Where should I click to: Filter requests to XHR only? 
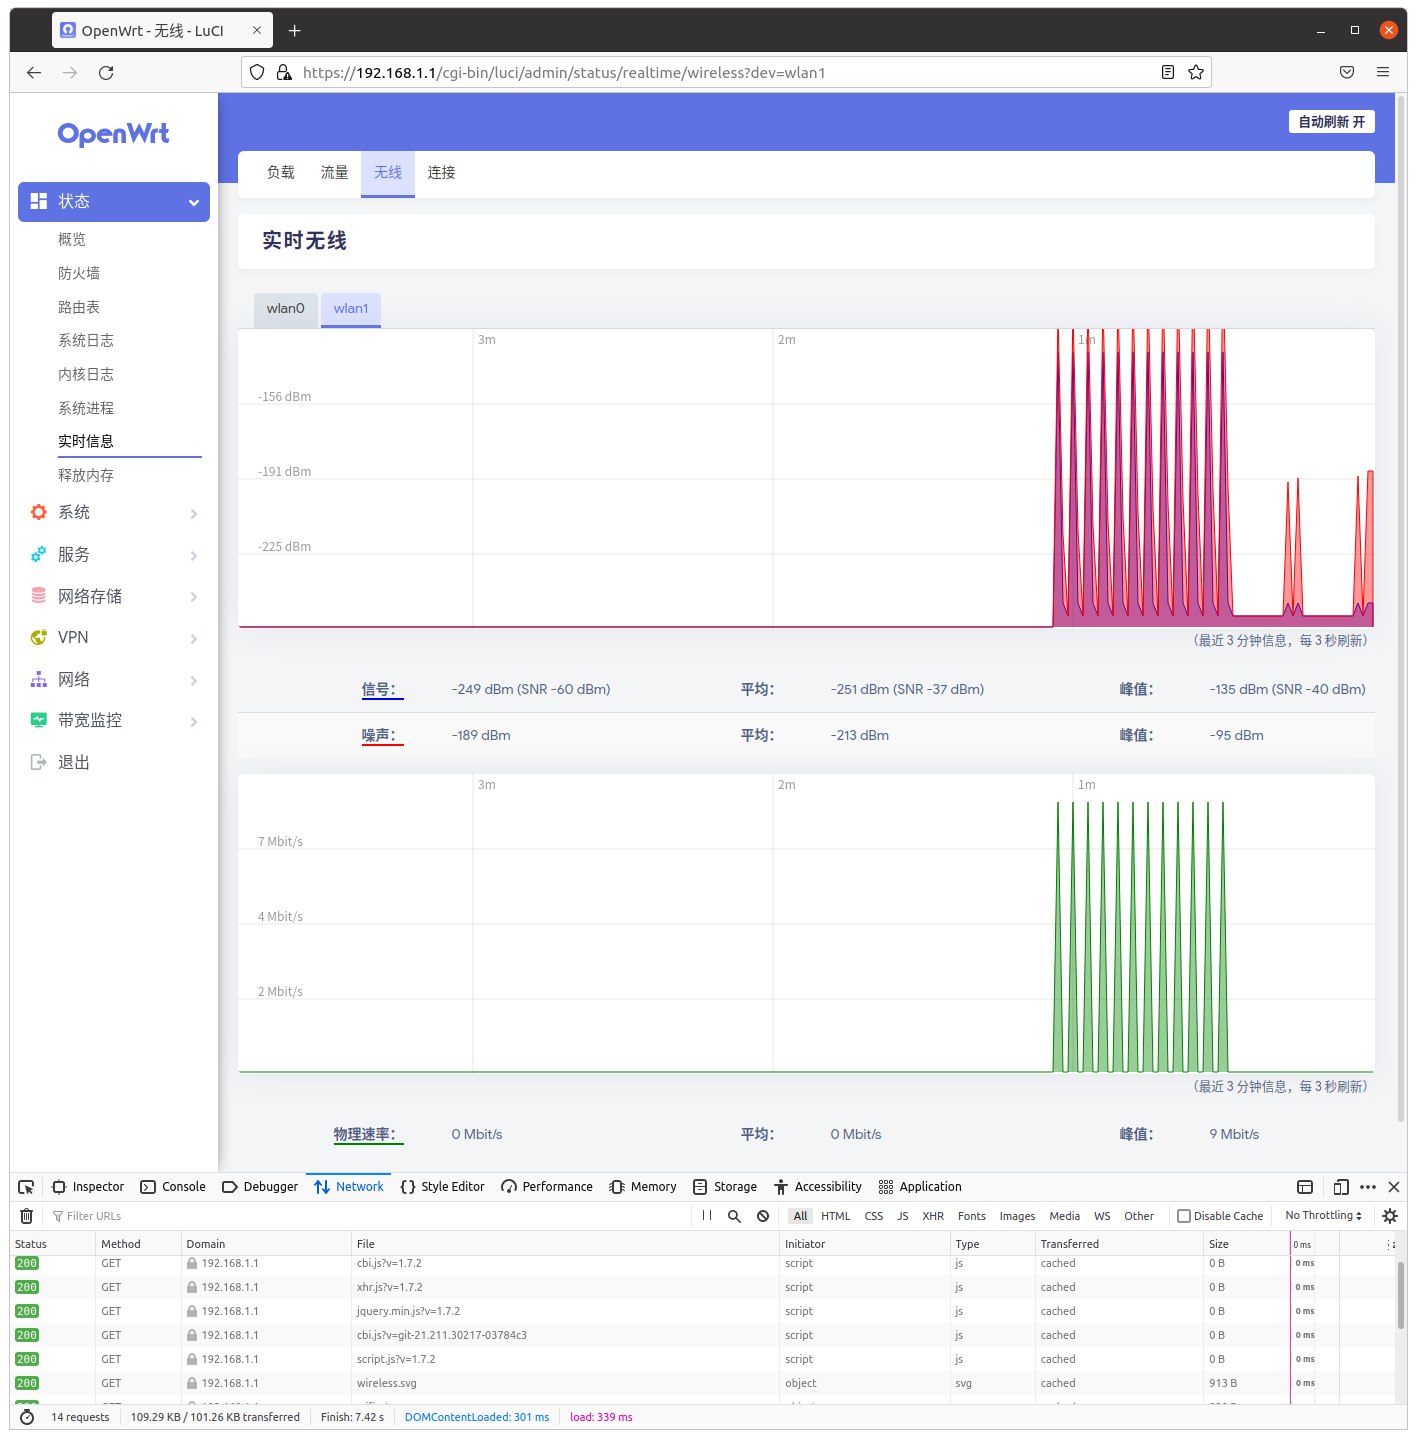(x=932, y=1216)
